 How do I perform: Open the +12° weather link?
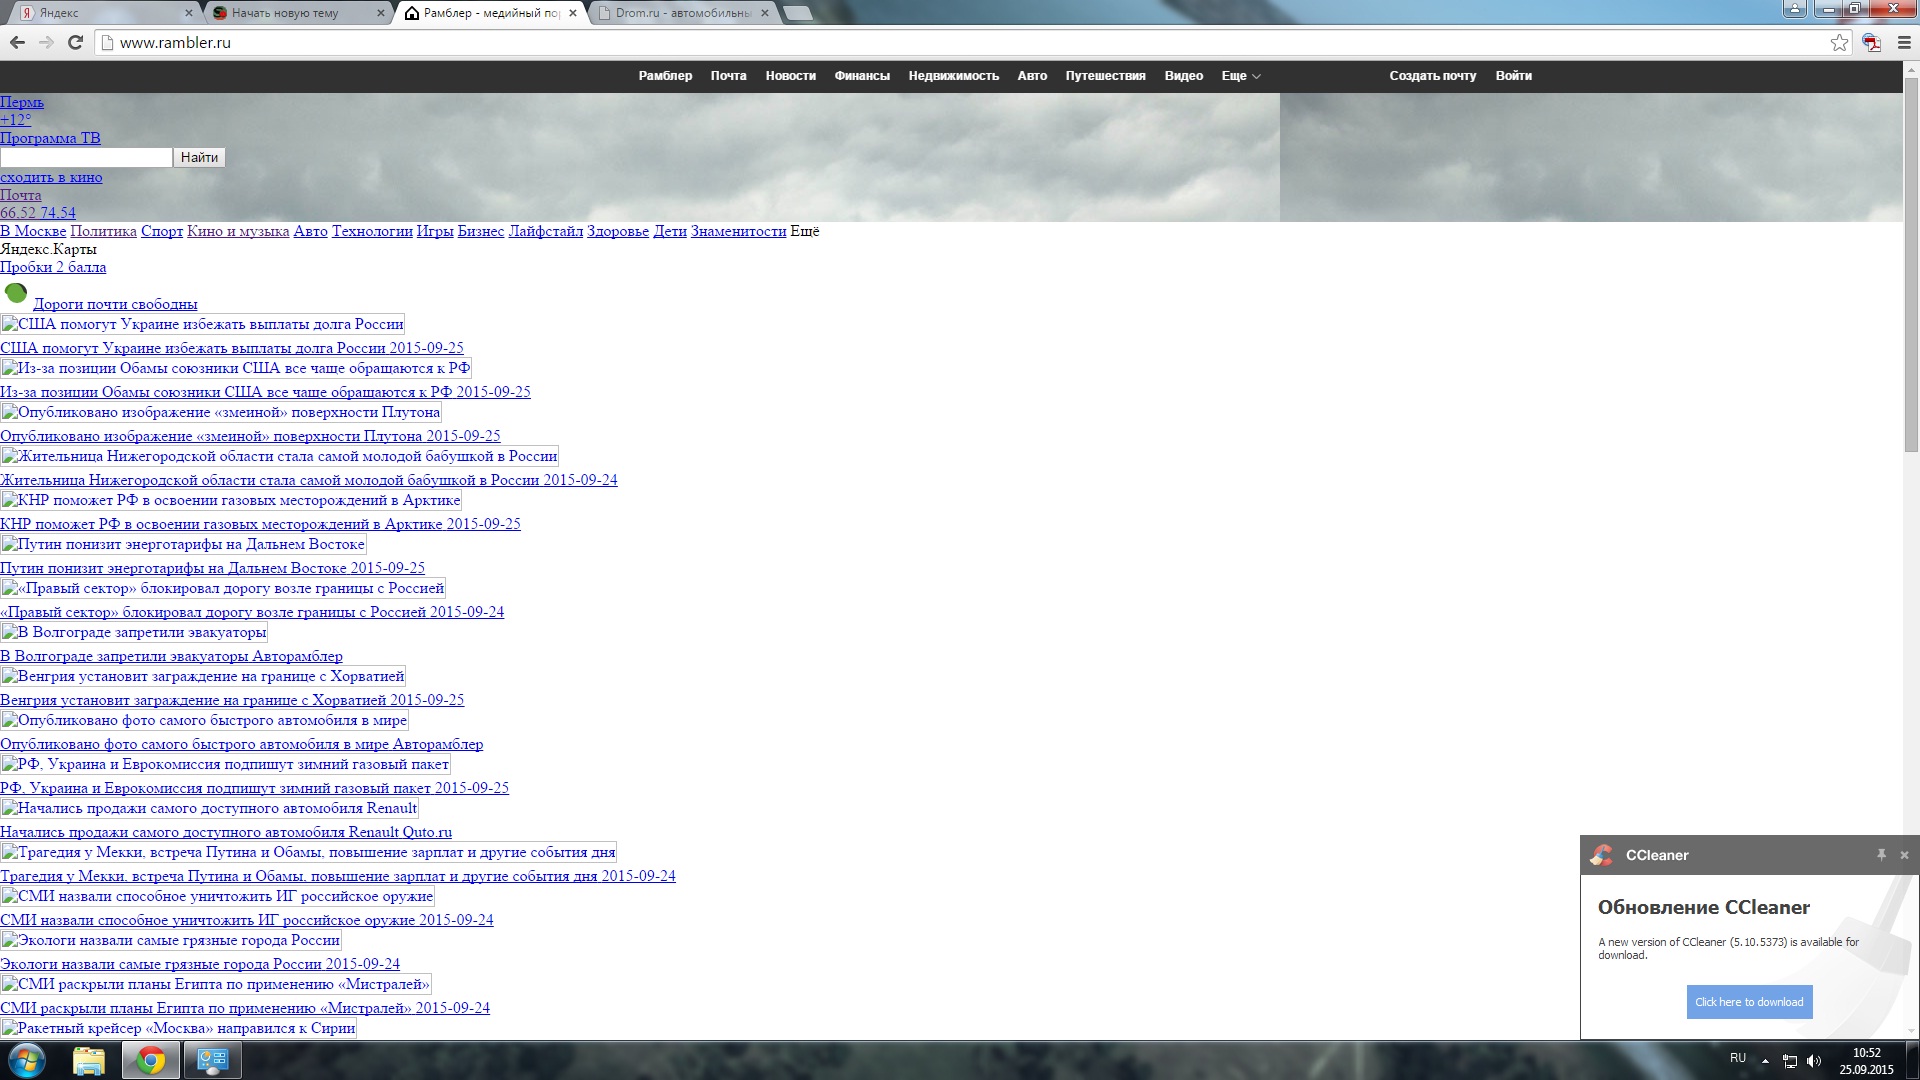pos(15,120)
